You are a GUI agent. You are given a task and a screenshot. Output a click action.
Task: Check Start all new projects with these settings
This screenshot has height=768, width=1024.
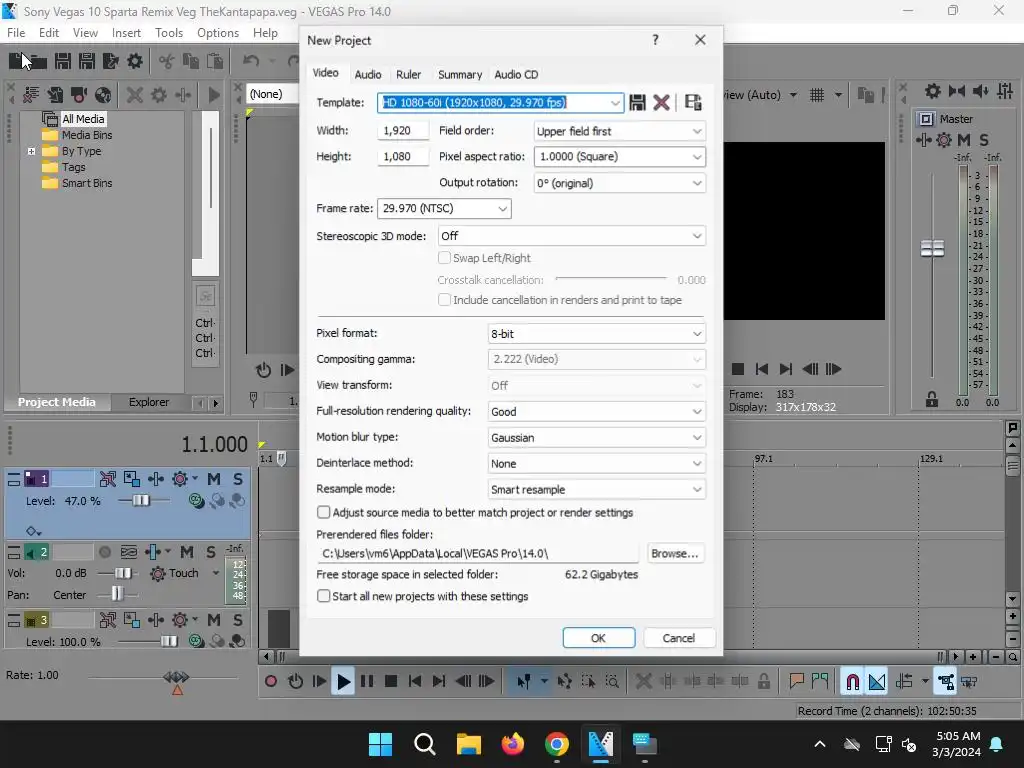(x=323, y=596)
